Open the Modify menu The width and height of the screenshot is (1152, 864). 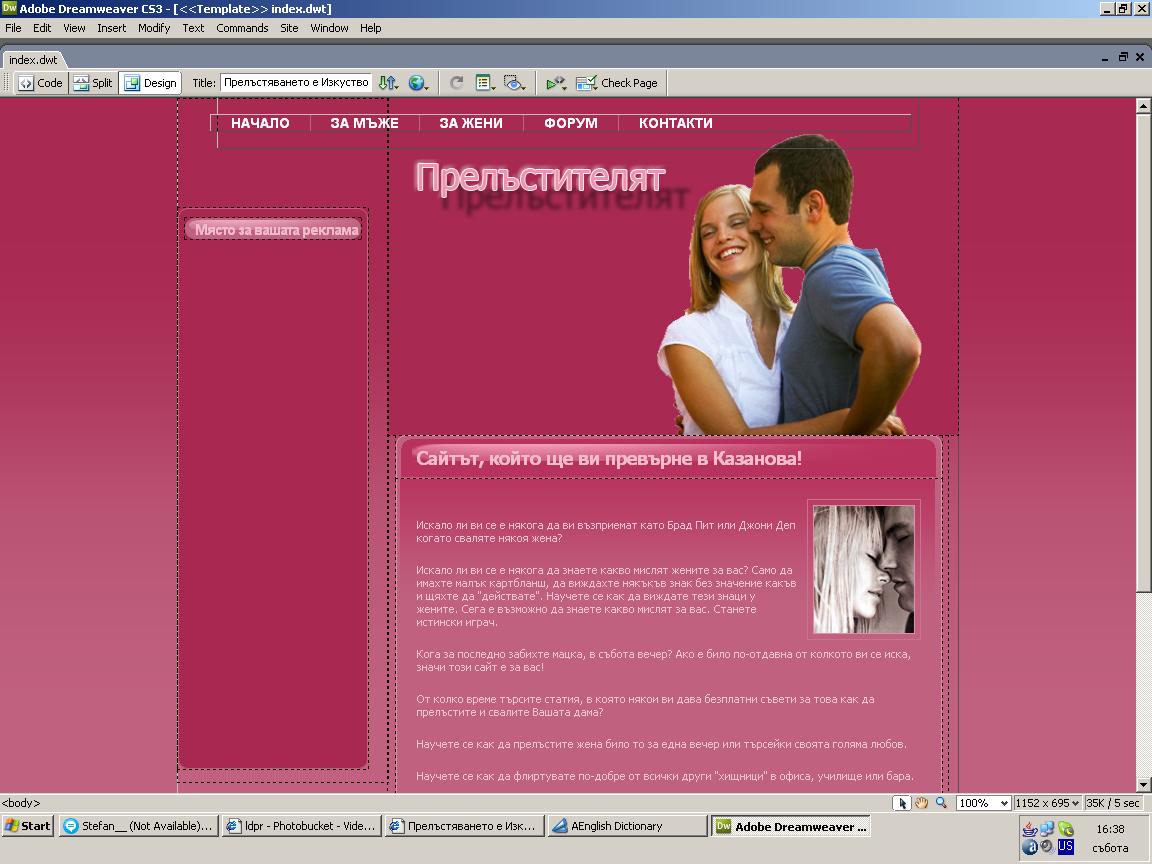point(154,28)
